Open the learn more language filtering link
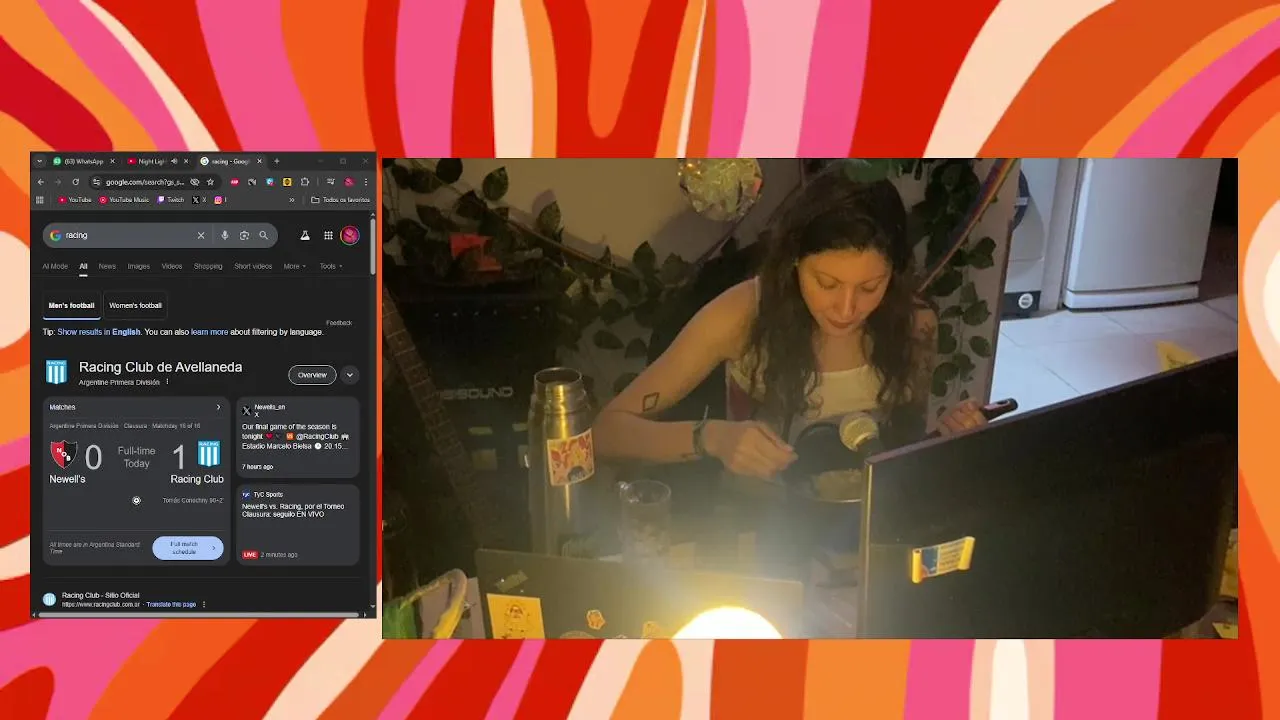The width and height of the screenshot is (1280, 720). pyautogui.click(x=209, y=332)
